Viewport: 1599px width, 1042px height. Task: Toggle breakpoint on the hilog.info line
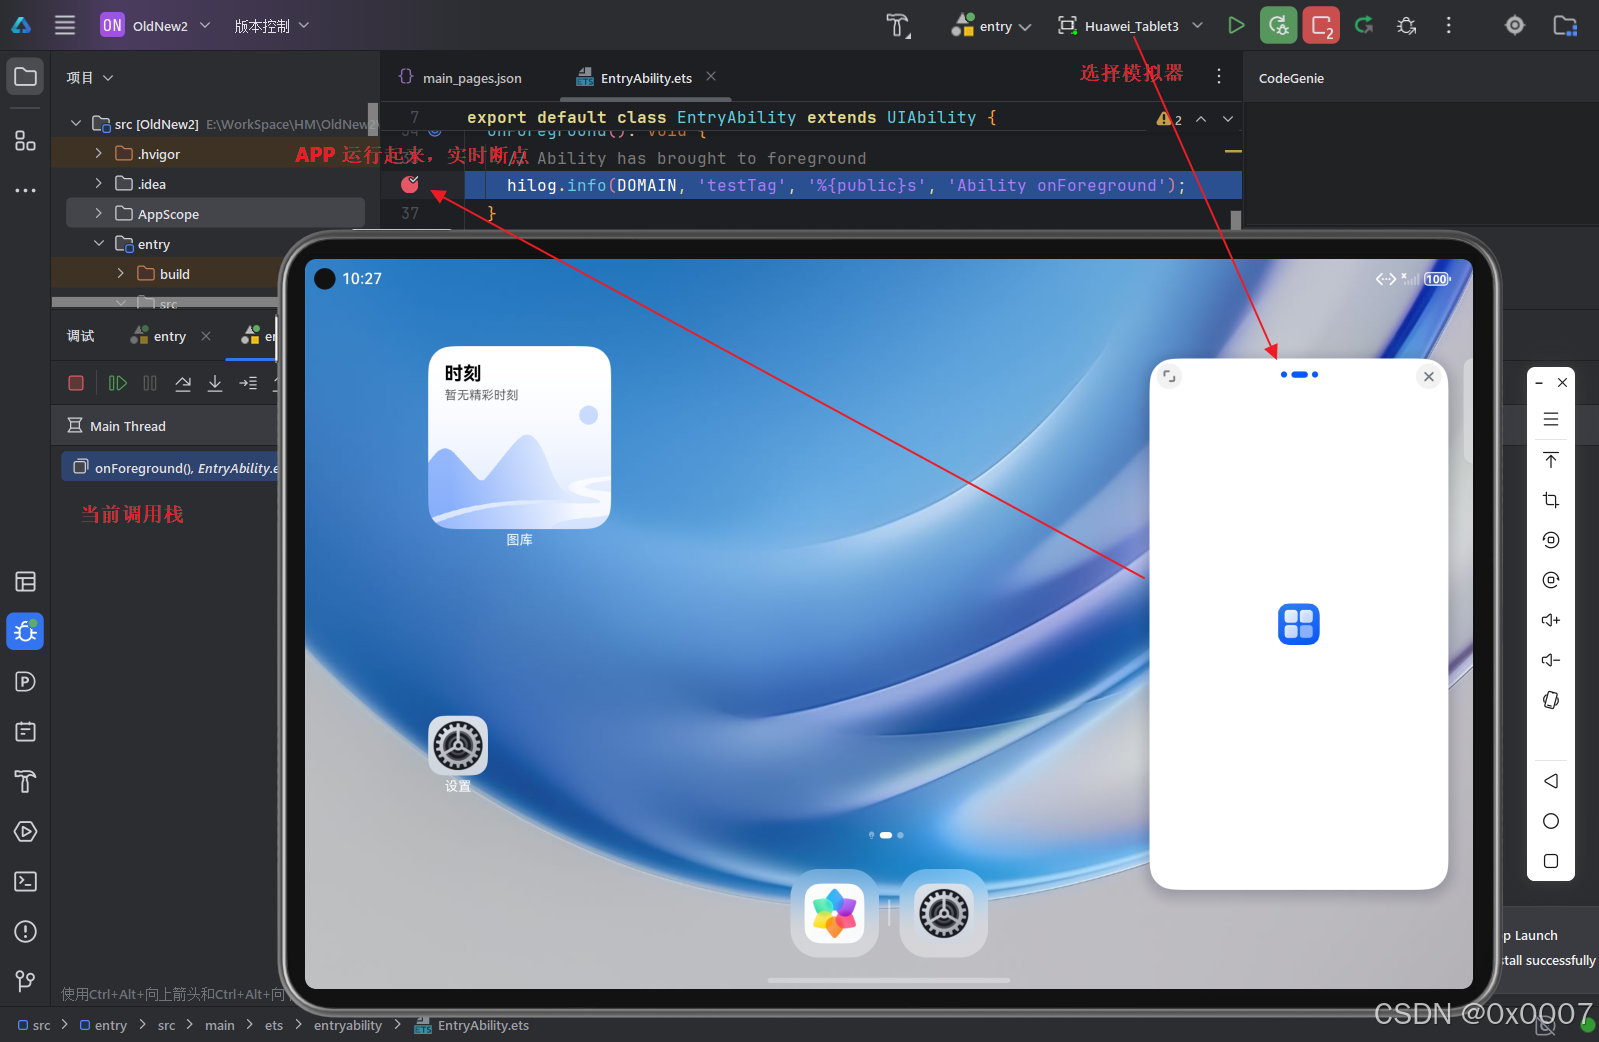point(410,184)
